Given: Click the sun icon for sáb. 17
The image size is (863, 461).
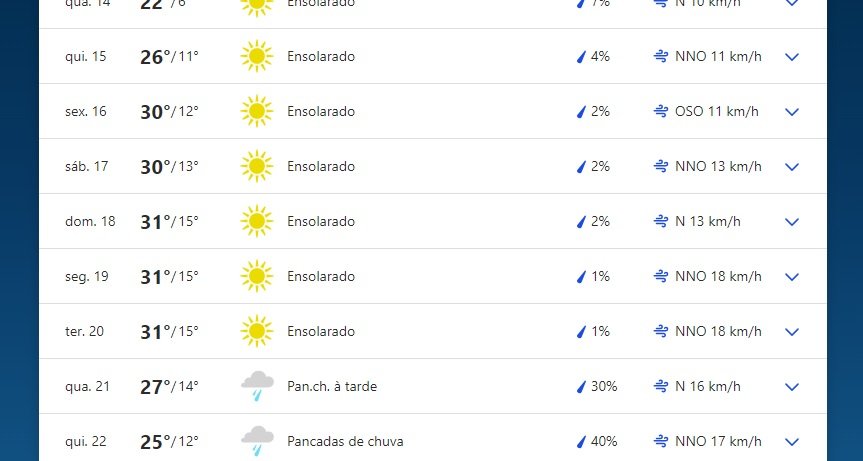Looking at the screenshot, I should (x=257, y=166).
